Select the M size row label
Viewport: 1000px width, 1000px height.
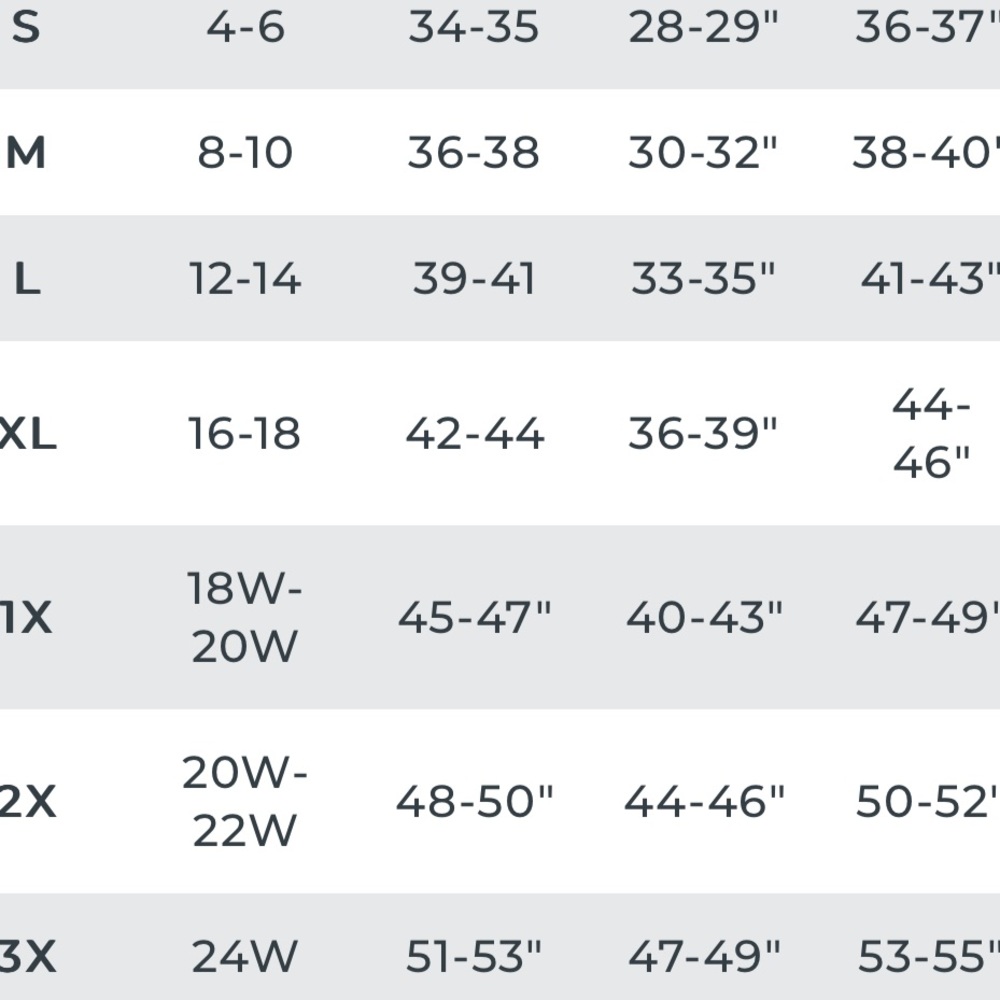26,154
